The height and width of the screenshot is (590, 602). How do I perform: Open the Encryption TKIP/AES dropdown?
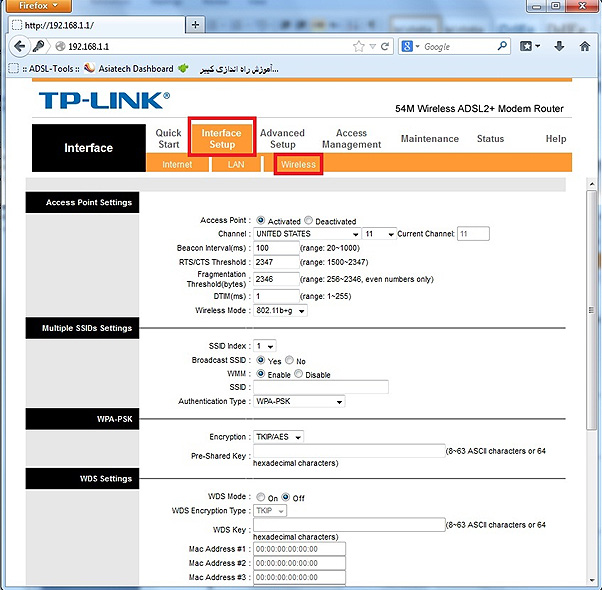coord(278,437)
